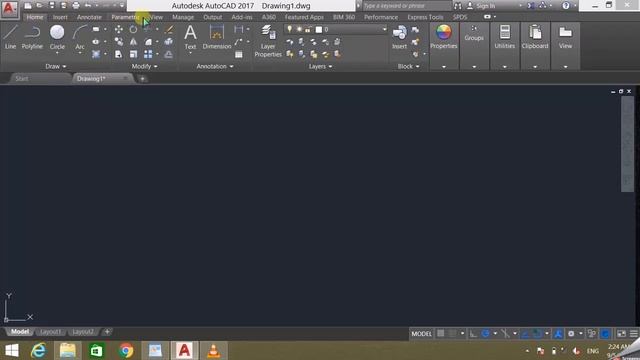Expand the Layers panel dropdown
The width and height of the screenshot is (640, 360).
(x=320, y=66)
